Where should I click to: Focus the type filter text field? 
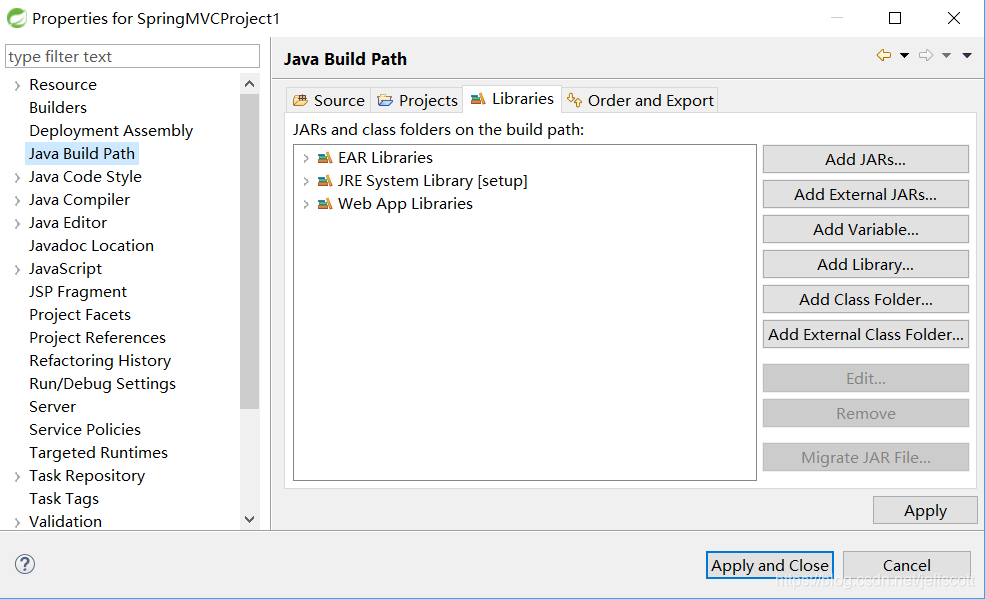tap(133, 57)
